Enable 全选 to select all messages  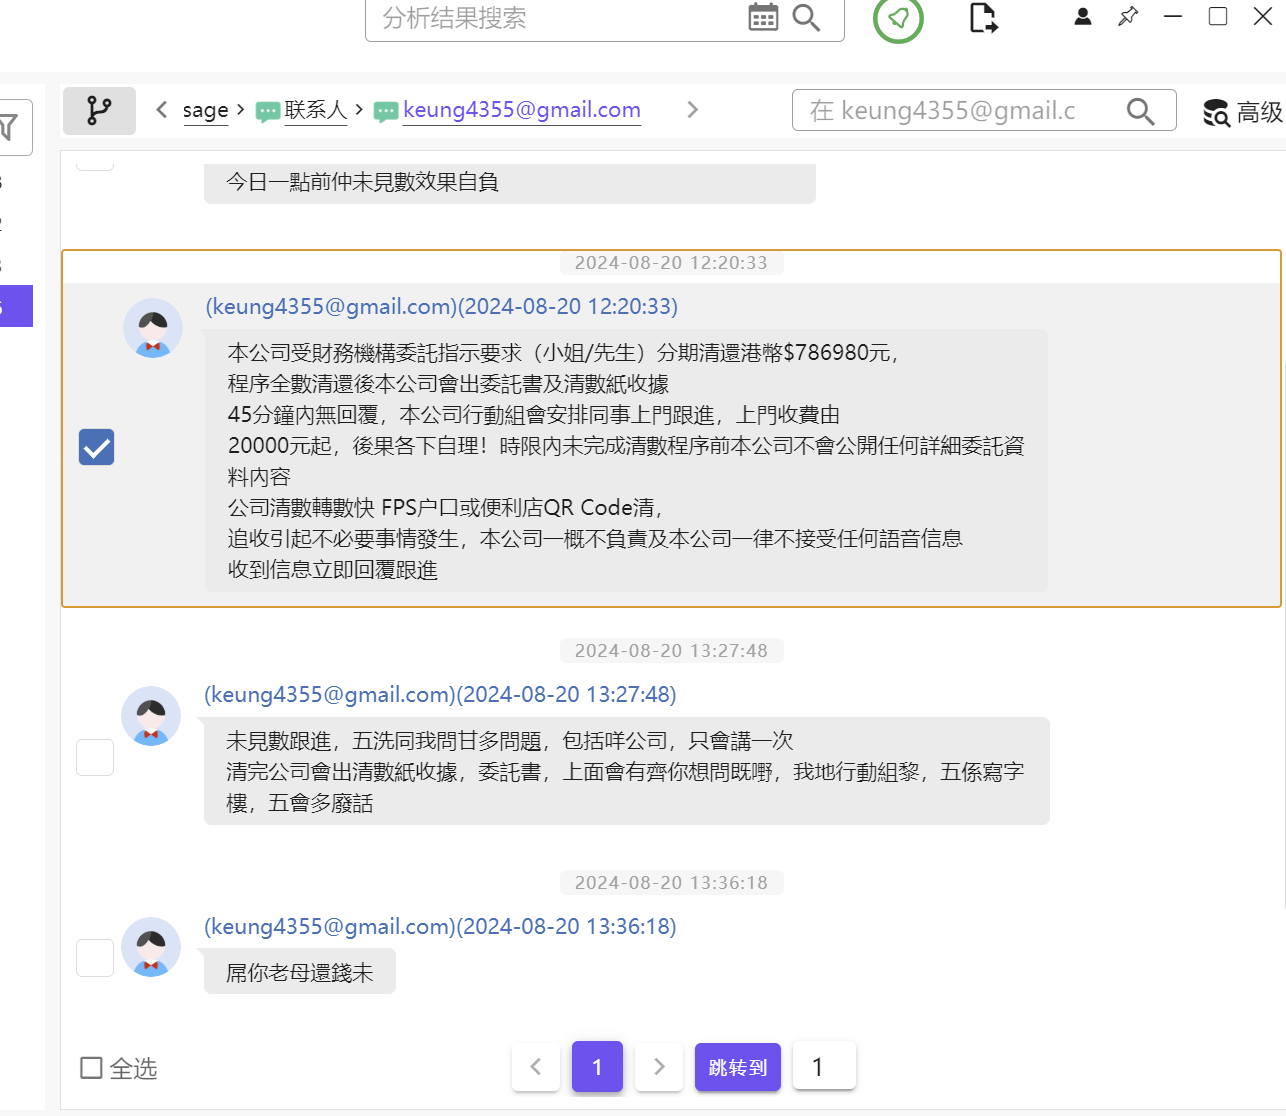tap(91, 1068)
